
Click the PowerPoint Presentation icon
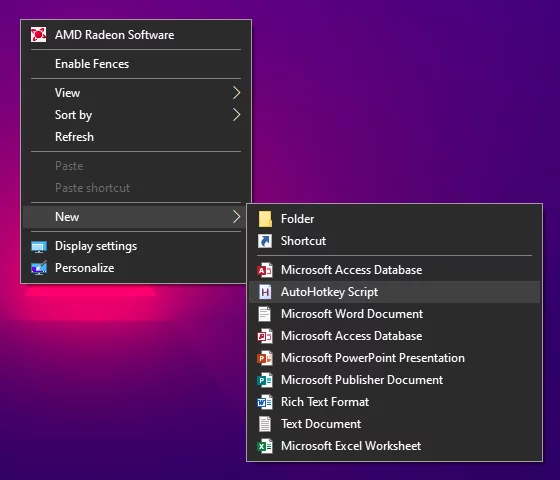pos(265,358)
